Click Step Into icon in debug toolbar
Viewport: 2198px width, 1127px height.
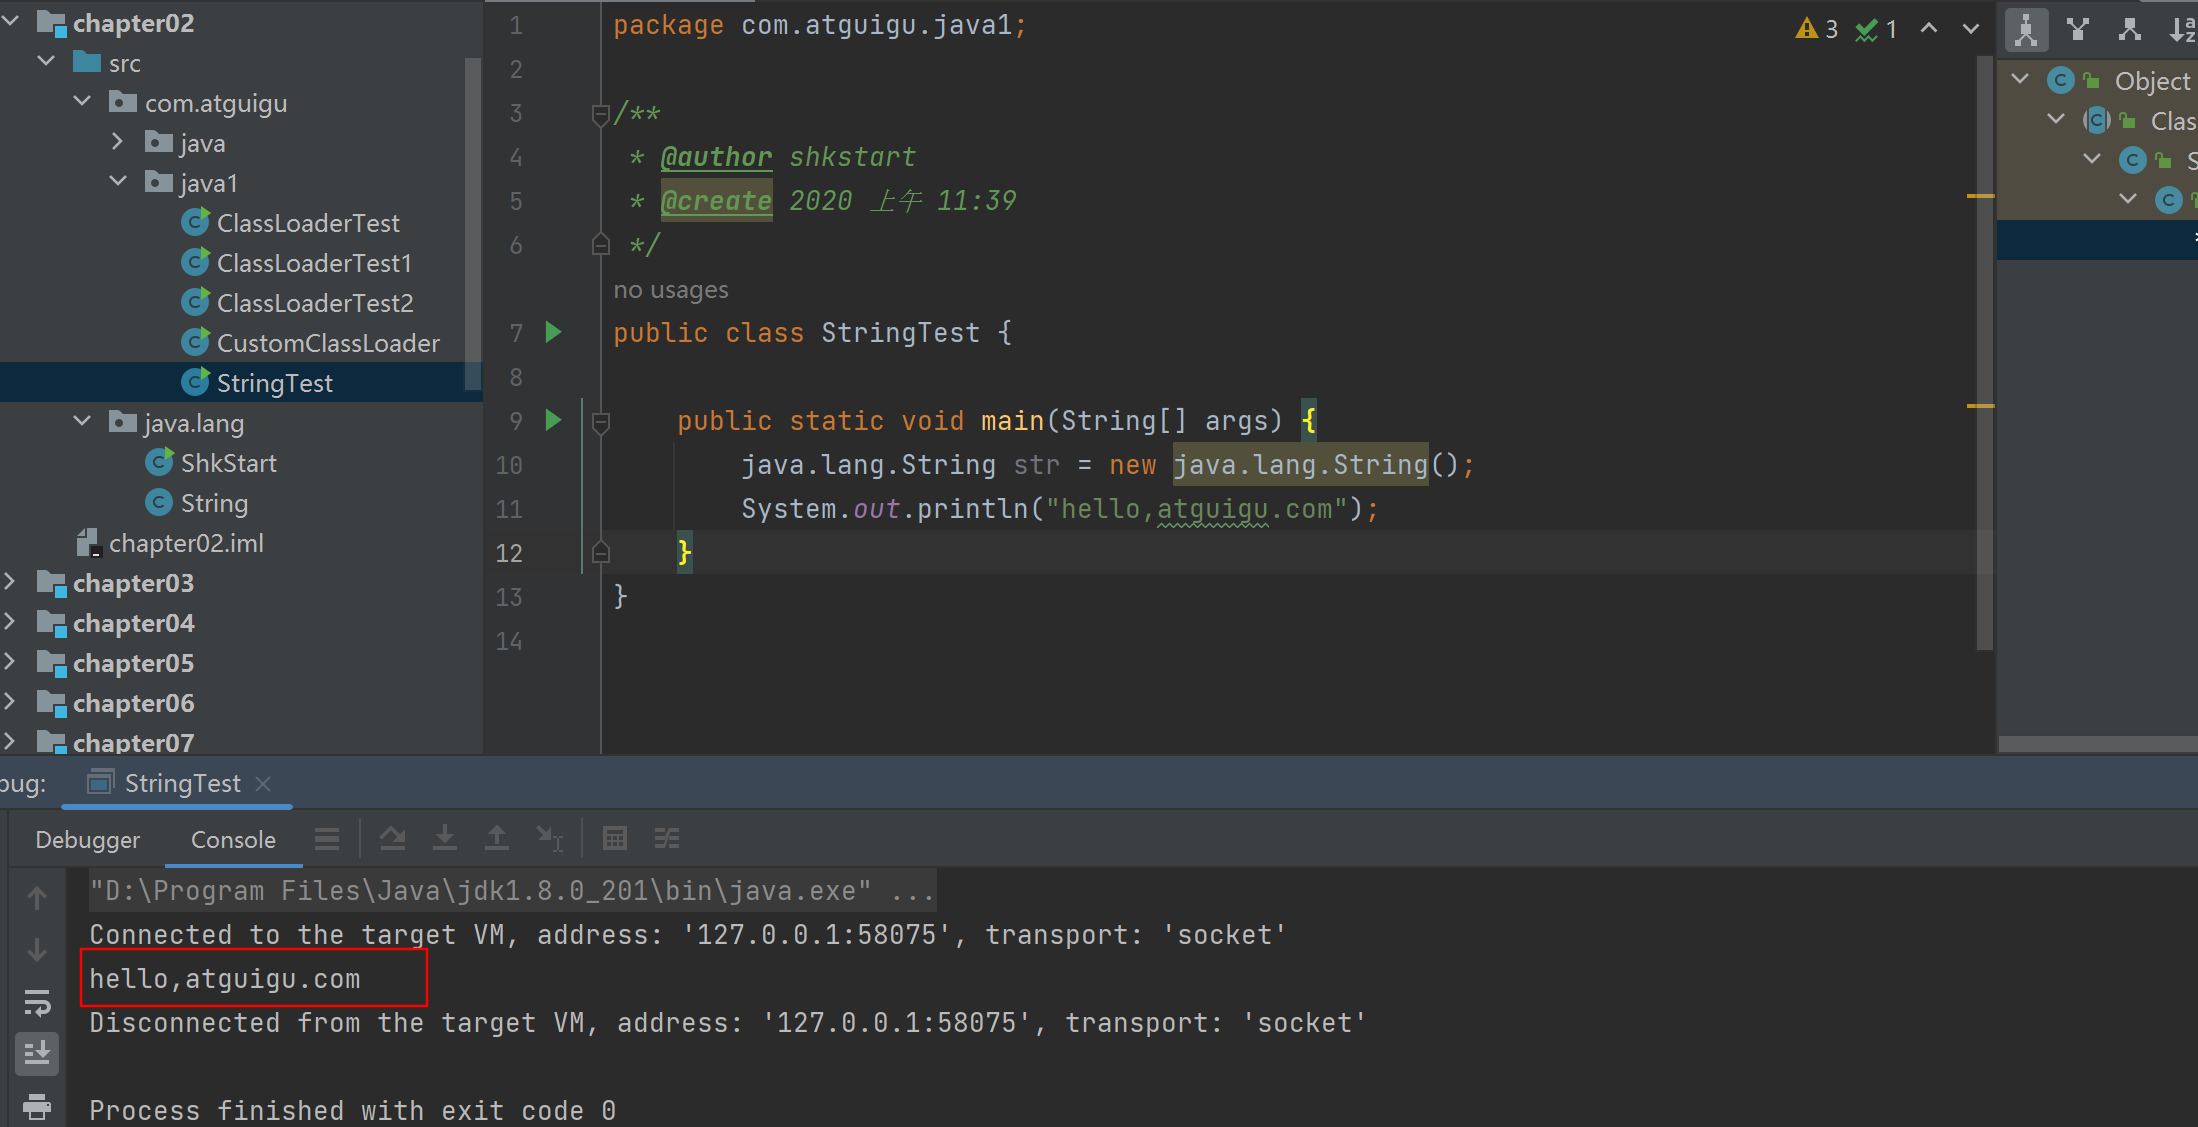pyautogui.click(x=445, y=838)
